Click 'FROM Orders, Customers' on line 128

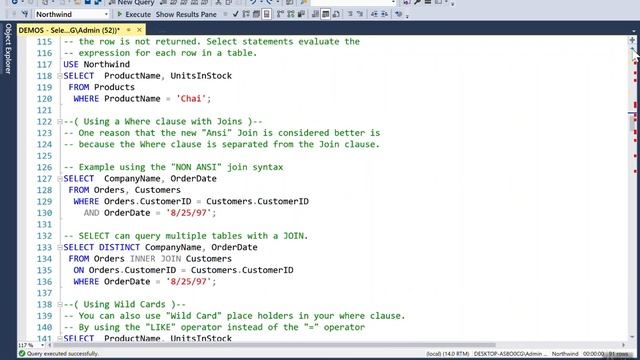point(124,190)
